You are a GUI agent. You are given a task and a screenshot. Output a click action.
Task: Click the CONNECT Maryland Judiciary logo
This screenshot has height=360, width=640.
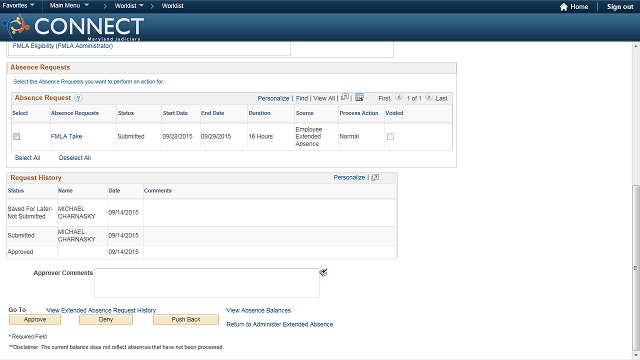(x=73, y=27)
